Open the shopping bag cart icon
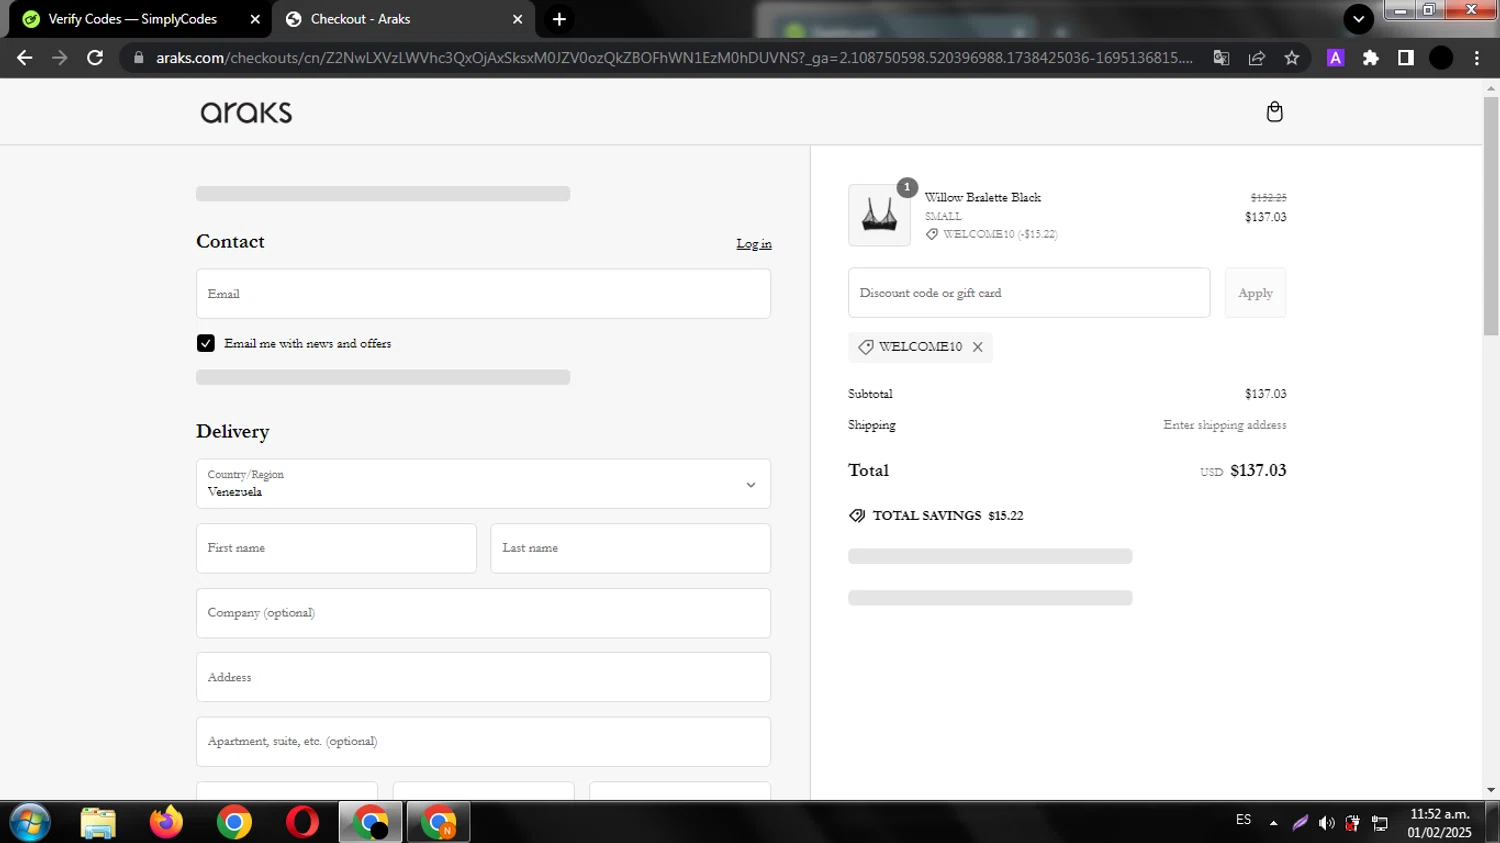The width and height of the screenshot is (1500, 843). point(1274,111)
